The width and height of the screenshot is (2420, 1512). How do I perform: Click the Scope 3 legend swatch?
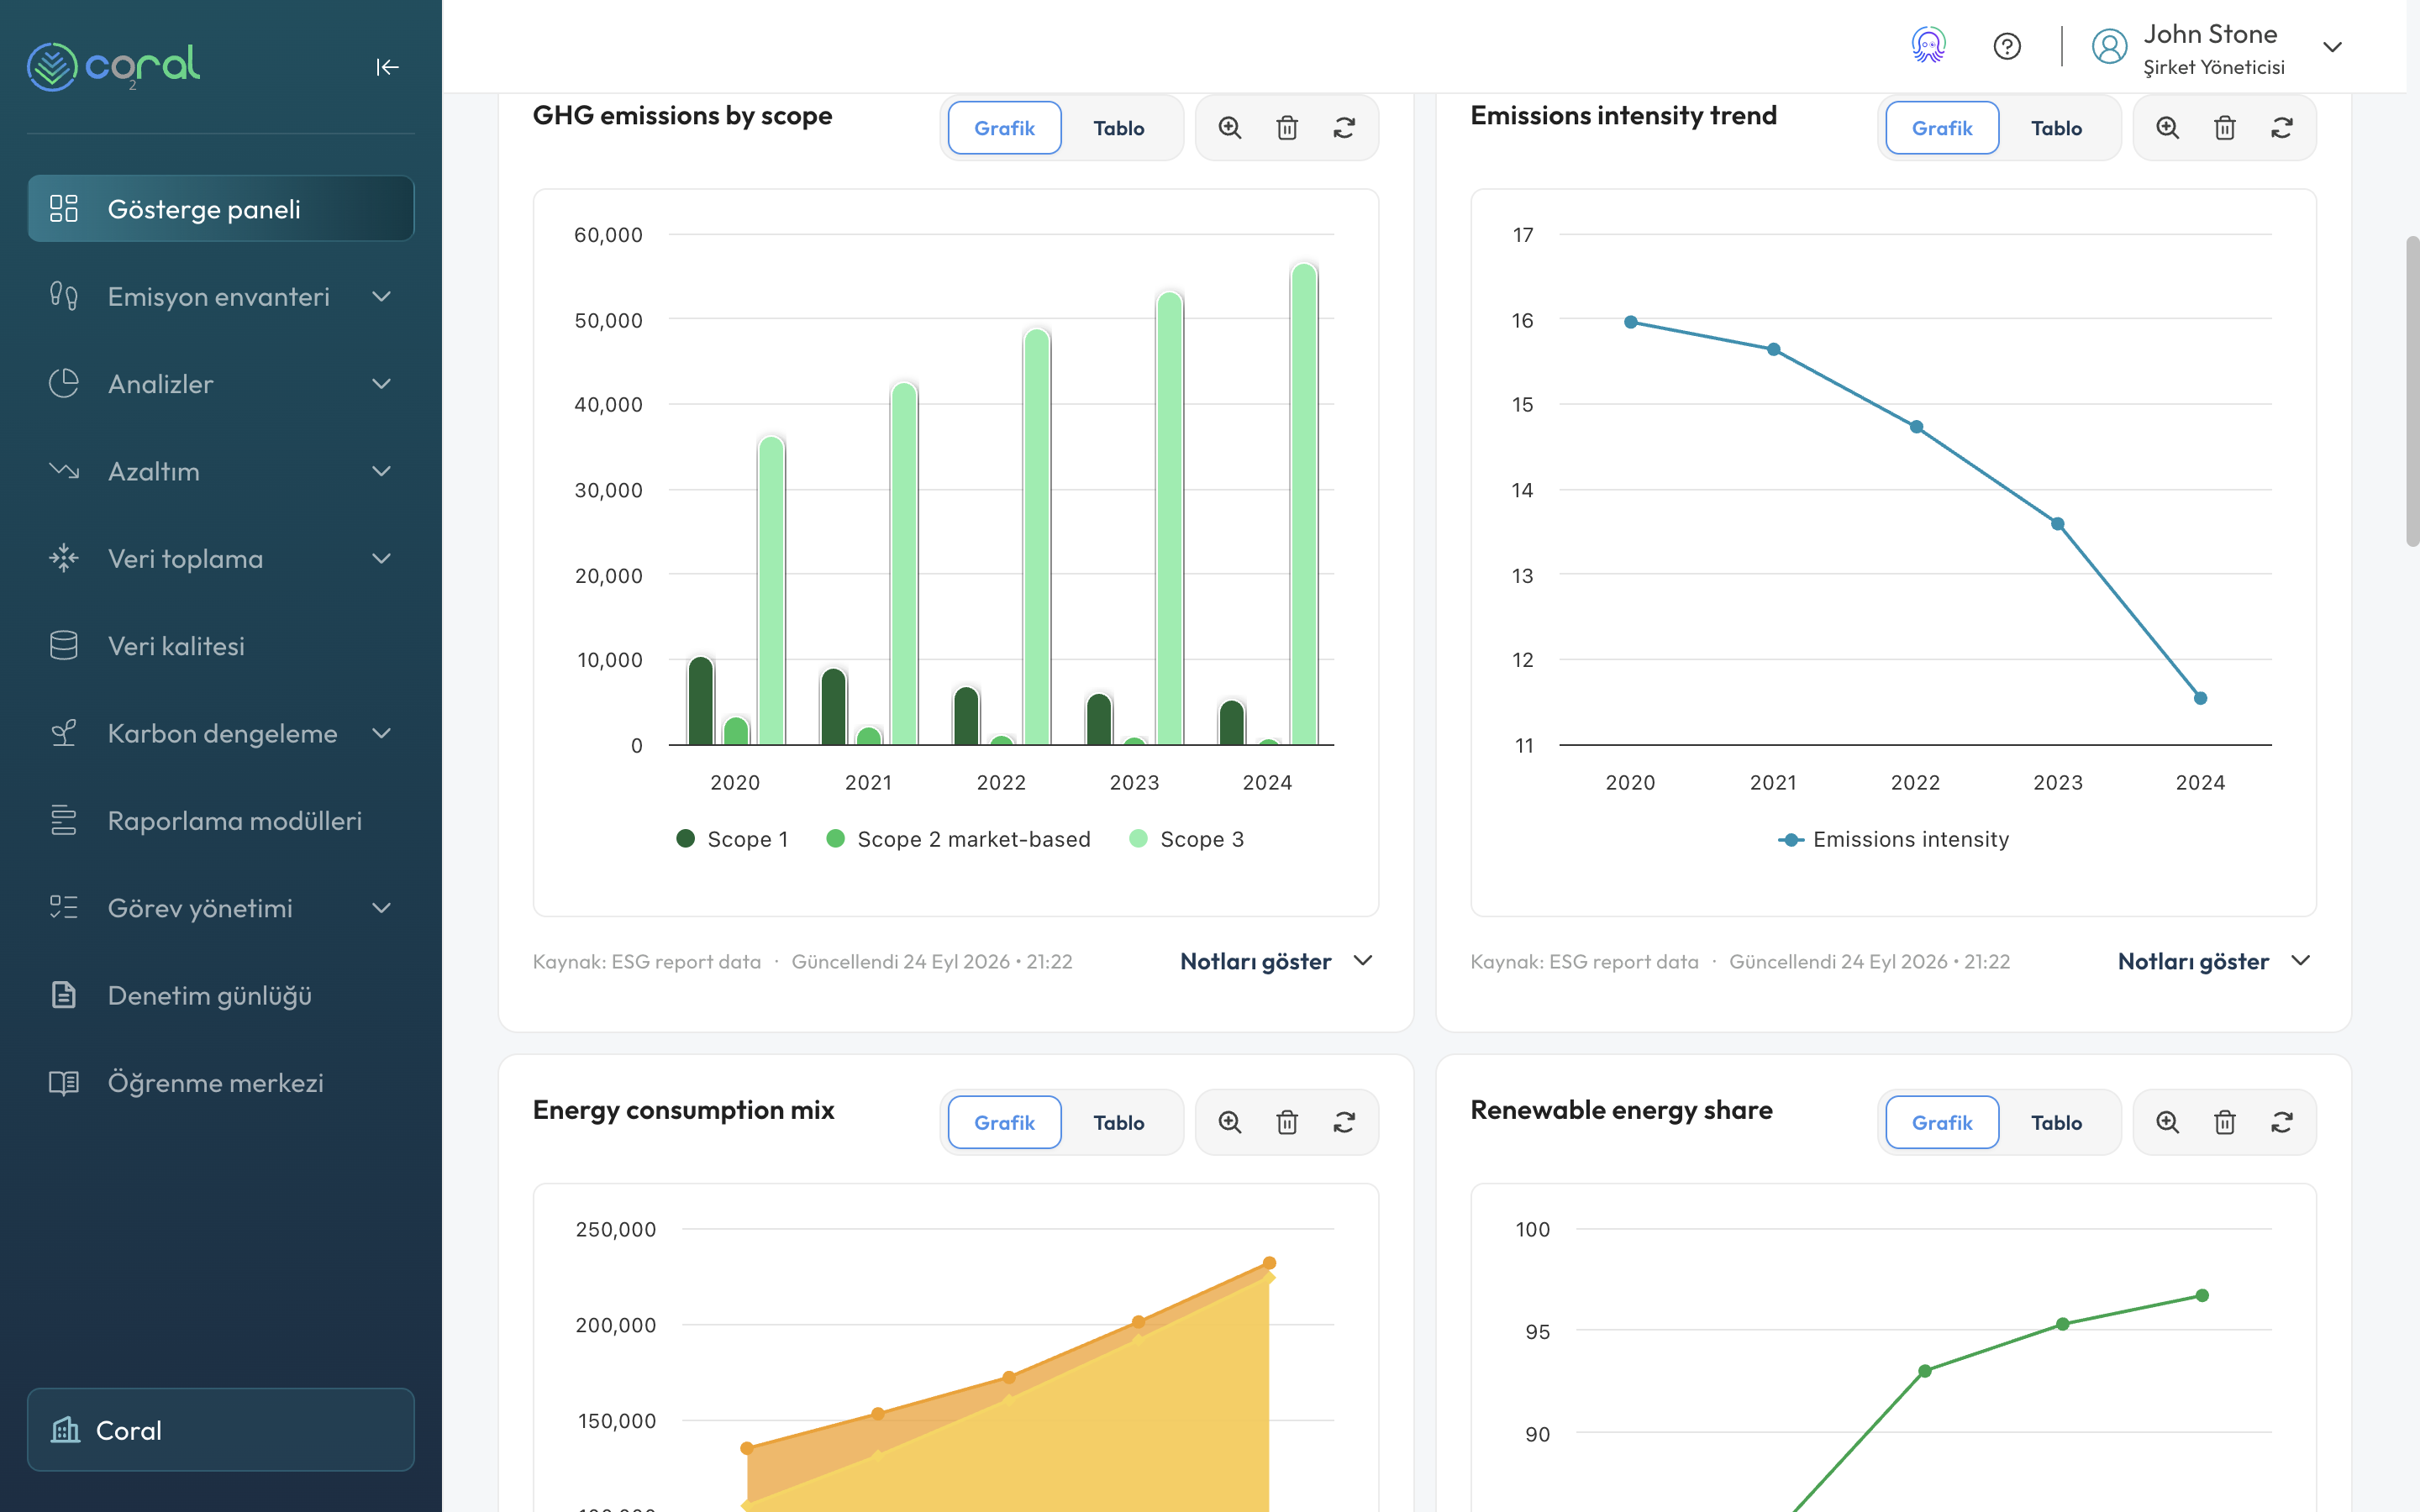(x=1138, y=838)
